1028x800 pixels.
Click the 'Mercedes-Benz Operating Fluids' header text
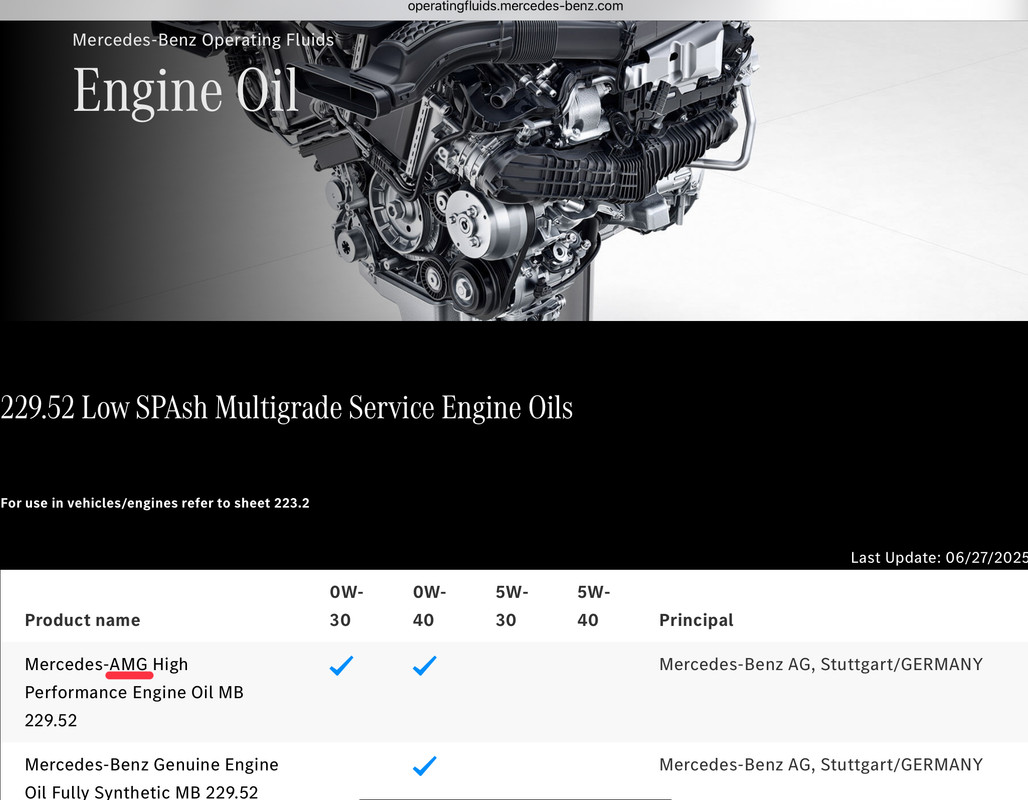203,40
